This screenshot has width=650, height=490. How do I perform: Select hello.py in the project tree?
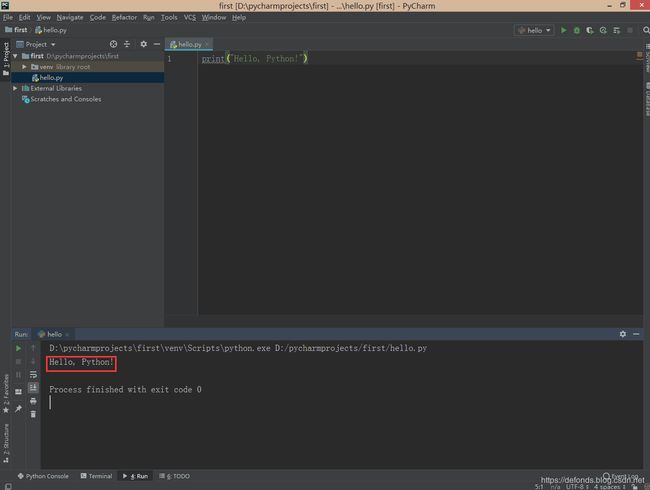tap(88, 78)
